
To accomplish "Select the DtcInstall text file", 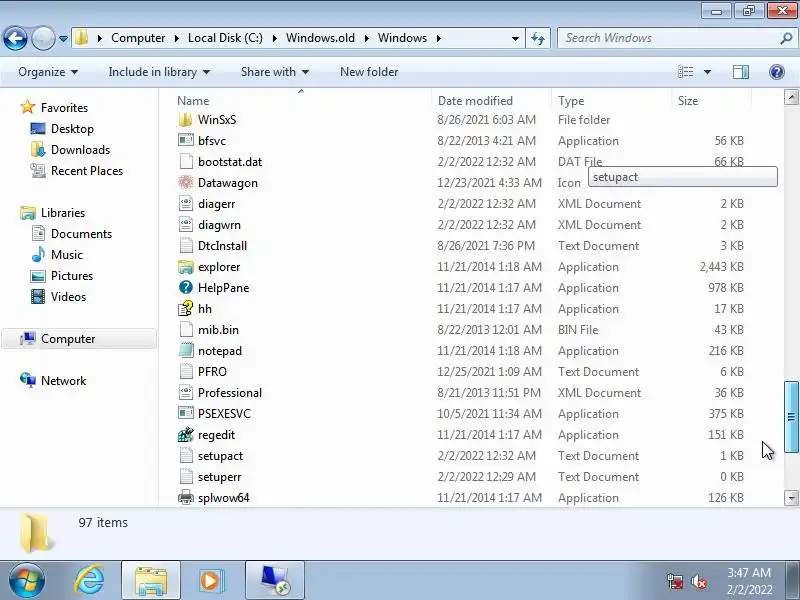I will [186, 245].
